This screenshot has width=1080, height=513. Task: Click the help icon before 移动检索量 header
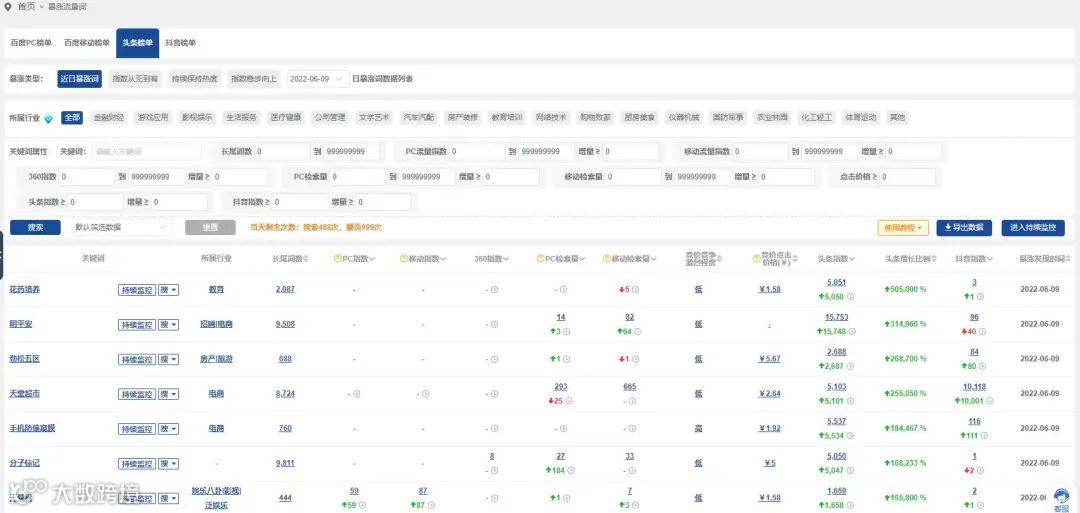coord(607,259)
